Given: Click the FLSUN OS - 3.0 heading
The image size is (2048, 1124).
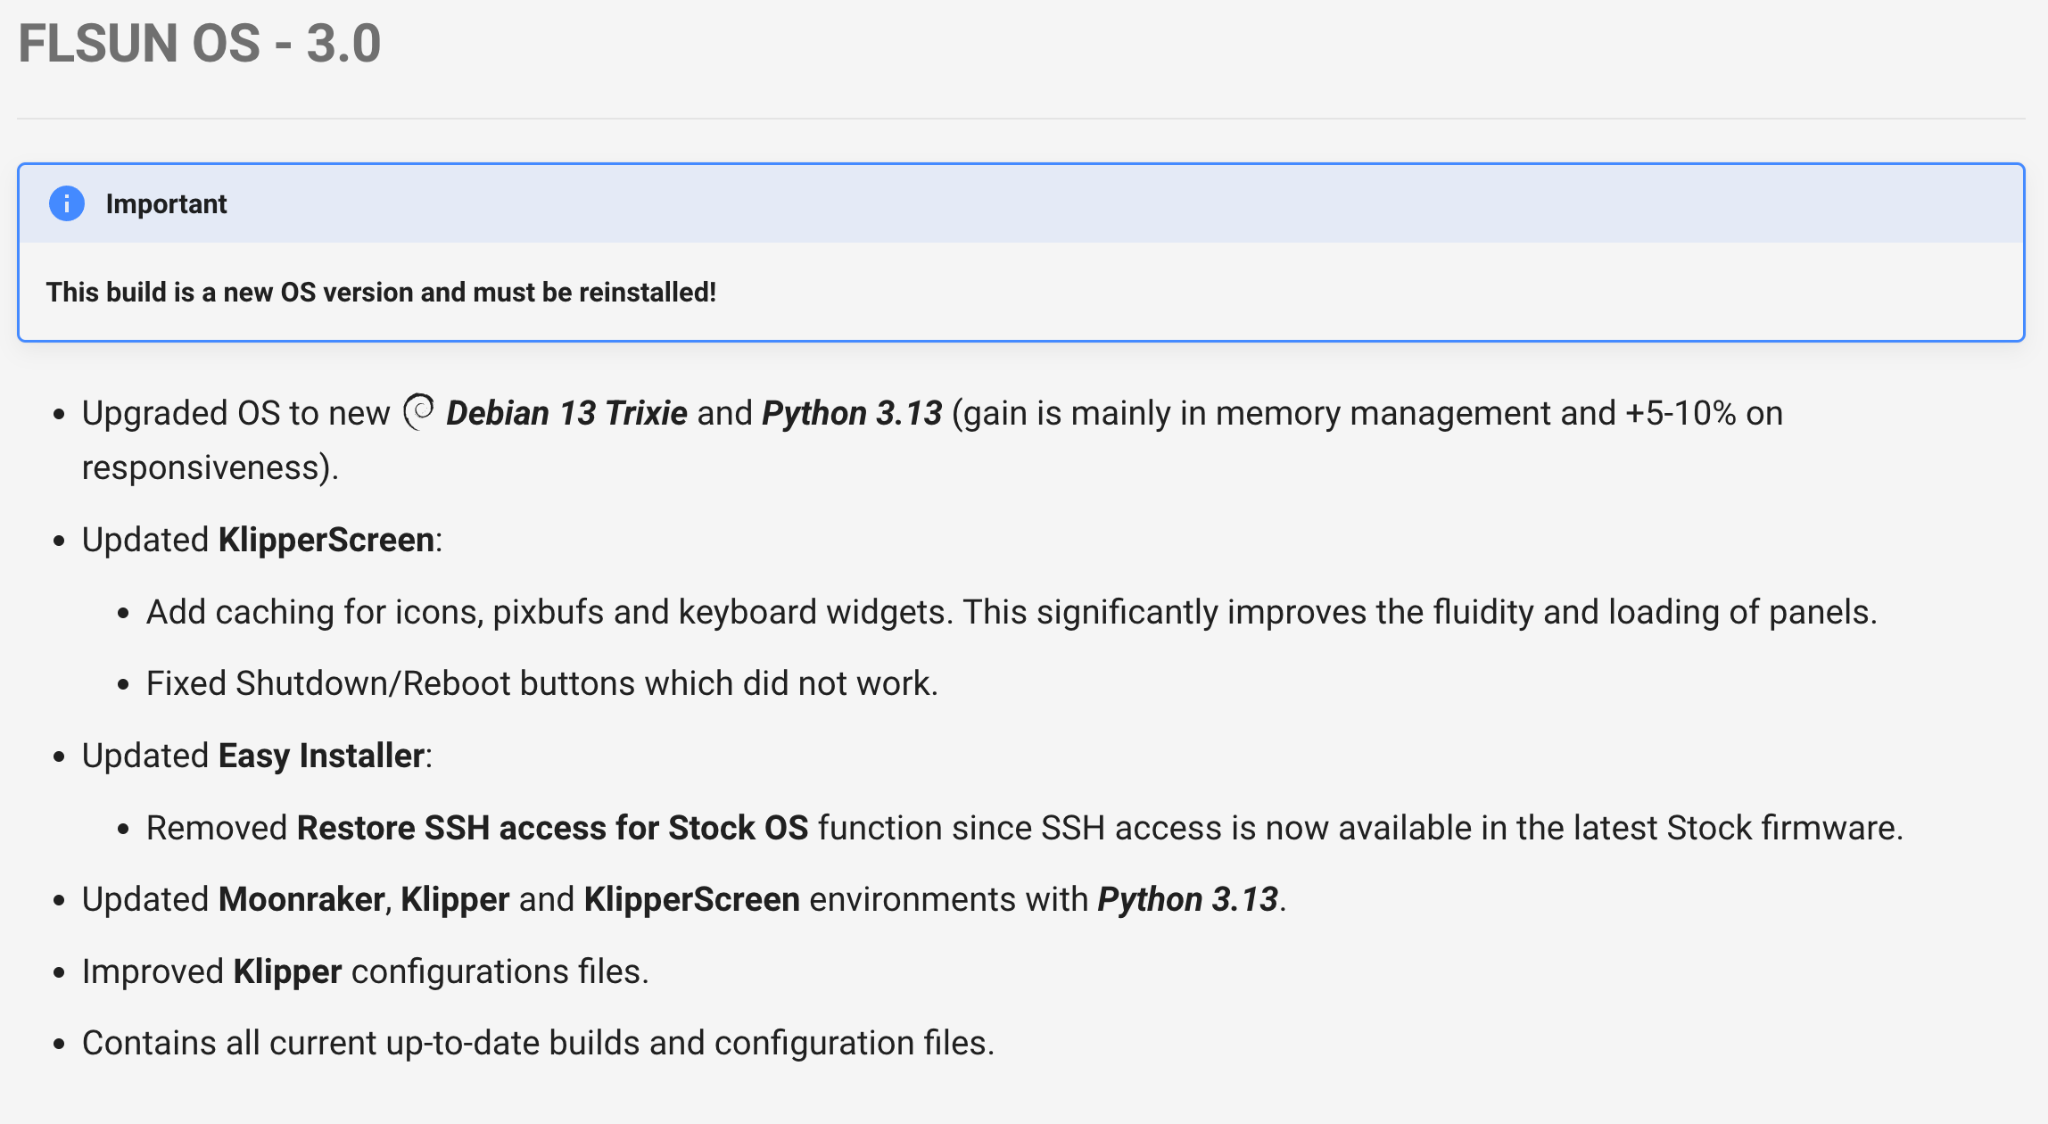Looking at the screenshot, I should [199, 44].
